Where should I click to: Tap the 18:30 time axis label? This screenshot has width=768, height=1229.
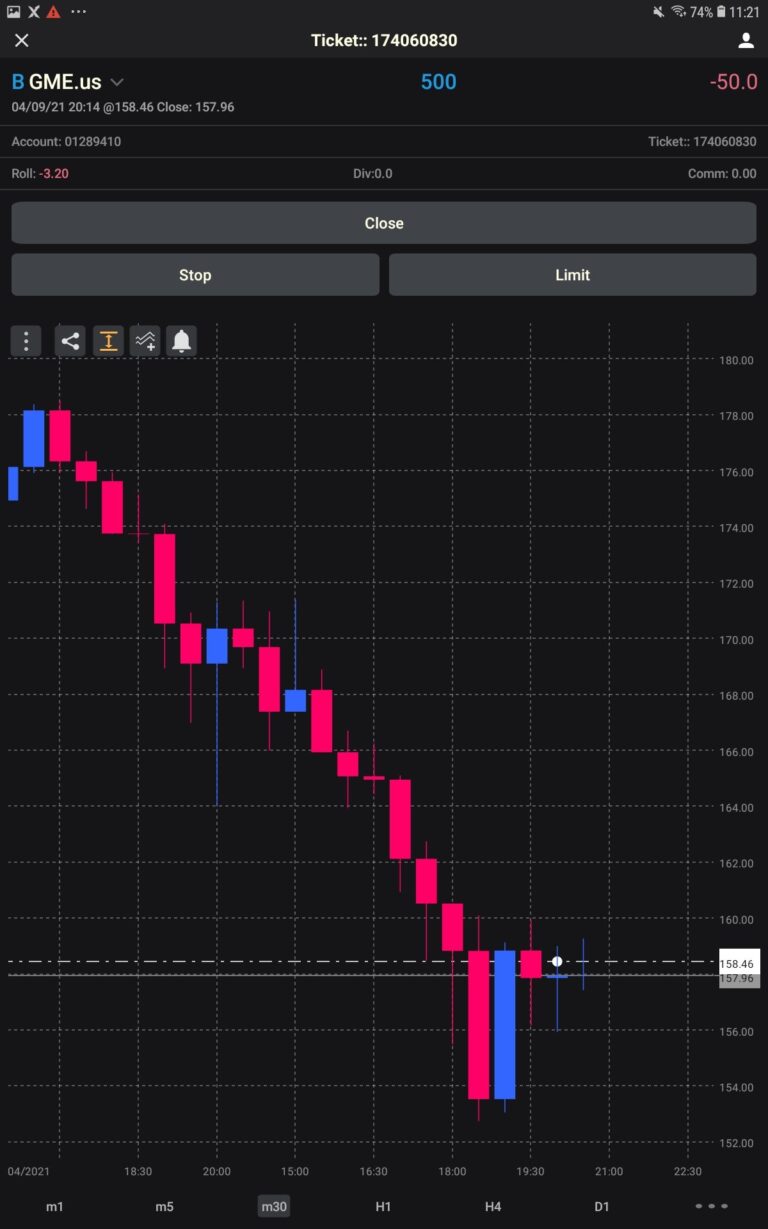click(x=138, y=1171)
